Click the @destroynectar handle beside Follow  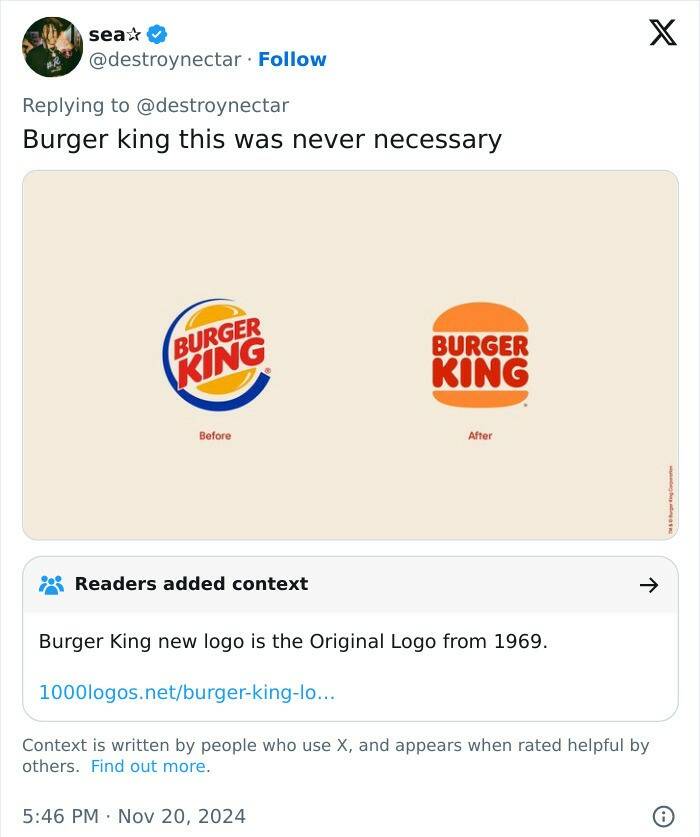point(164,60)
